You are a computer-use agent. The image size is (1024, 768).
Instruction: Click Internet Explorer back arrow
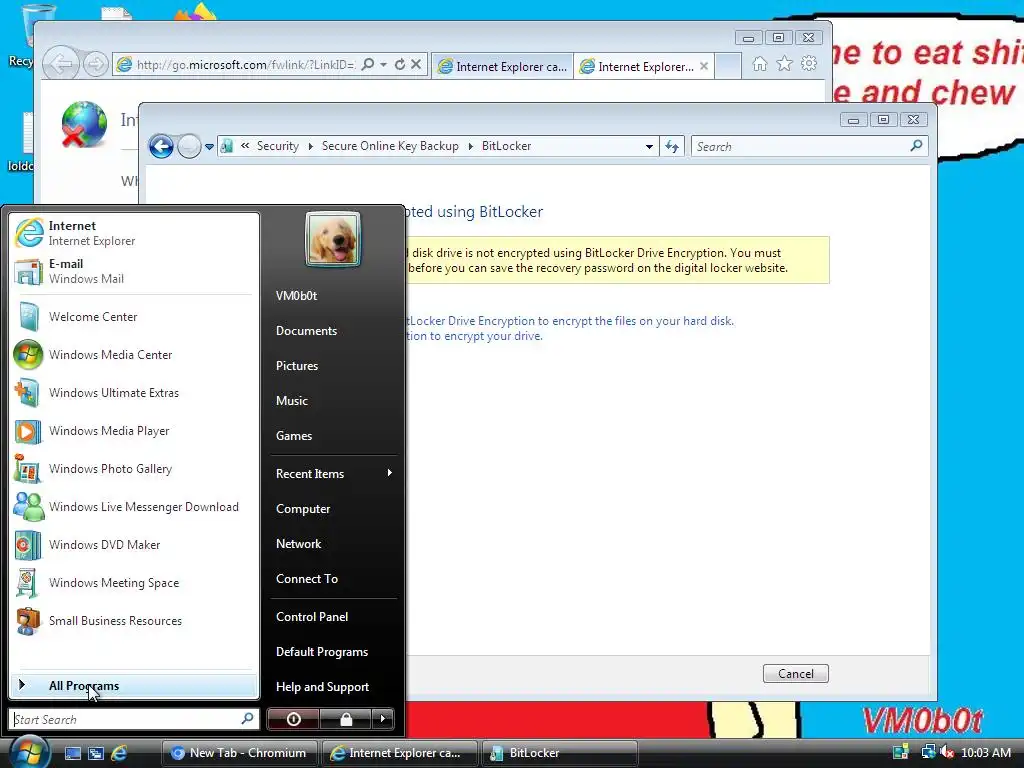click(61, 64)
